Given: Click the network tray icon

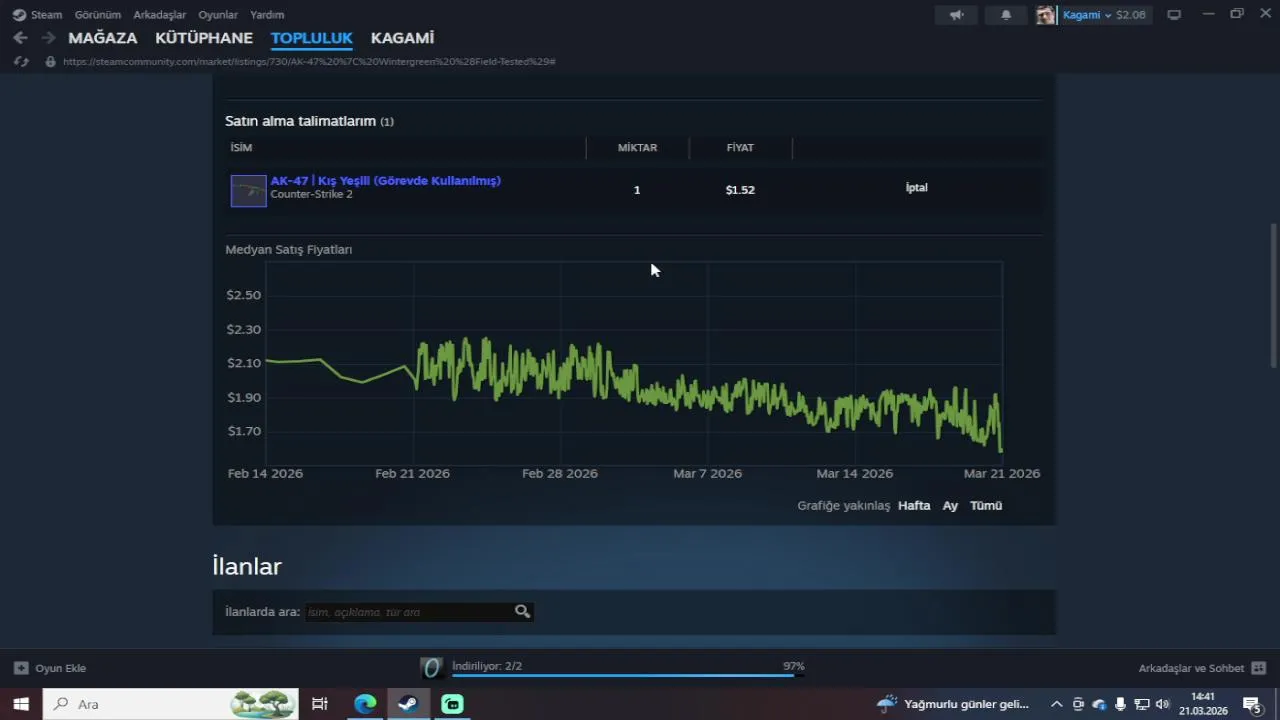Looking at the screenshot, I should click(1141, 704).
